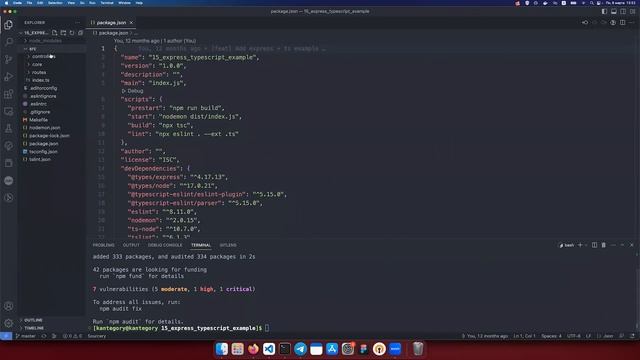
Task: Open Finder from the Dock
Action: click(x=222, y=349)
